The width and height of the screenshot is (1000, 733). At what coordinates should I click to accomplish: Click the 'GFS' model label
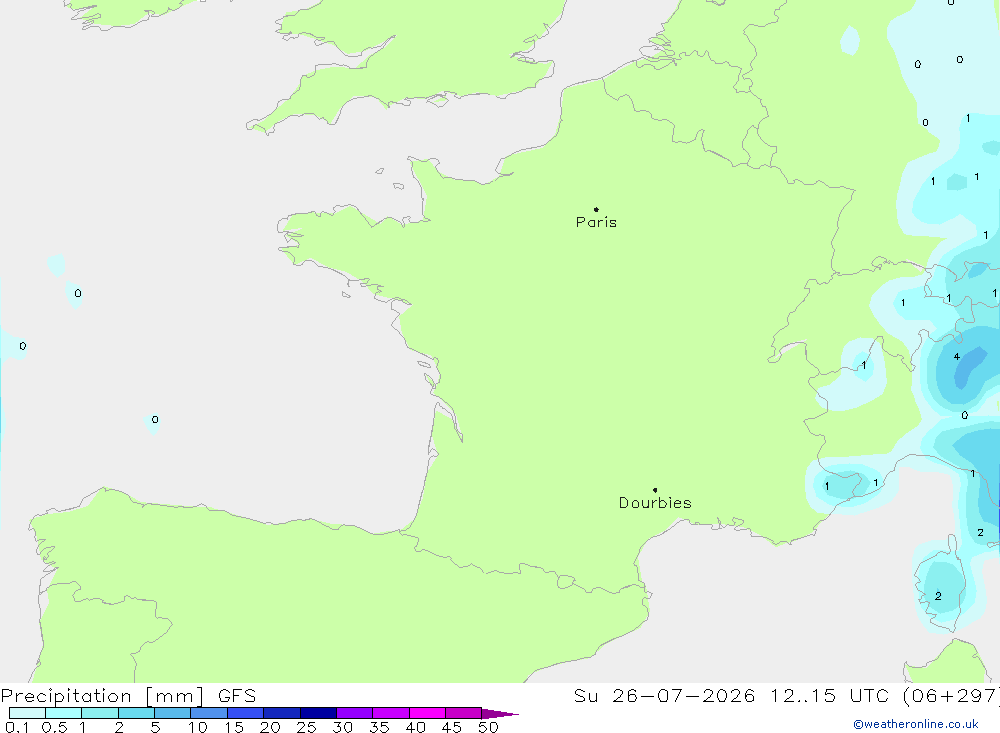pyautogui.click(x=237, y=696)
